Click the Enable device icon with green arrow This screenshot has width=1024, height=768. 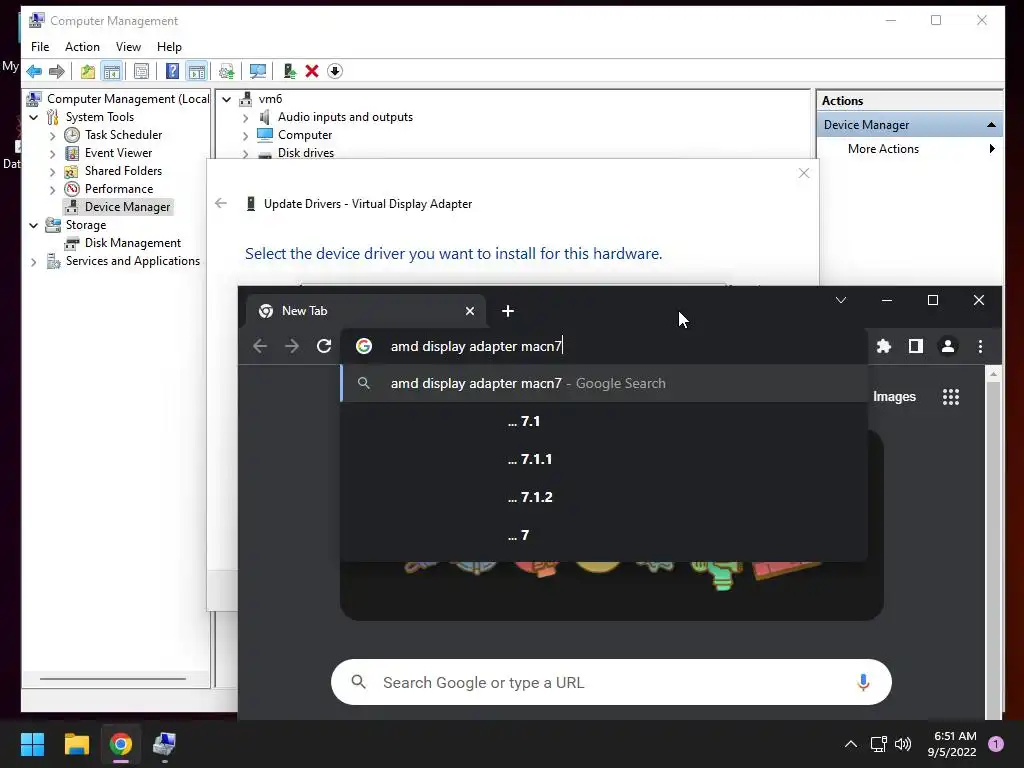[x=289, y=71]
